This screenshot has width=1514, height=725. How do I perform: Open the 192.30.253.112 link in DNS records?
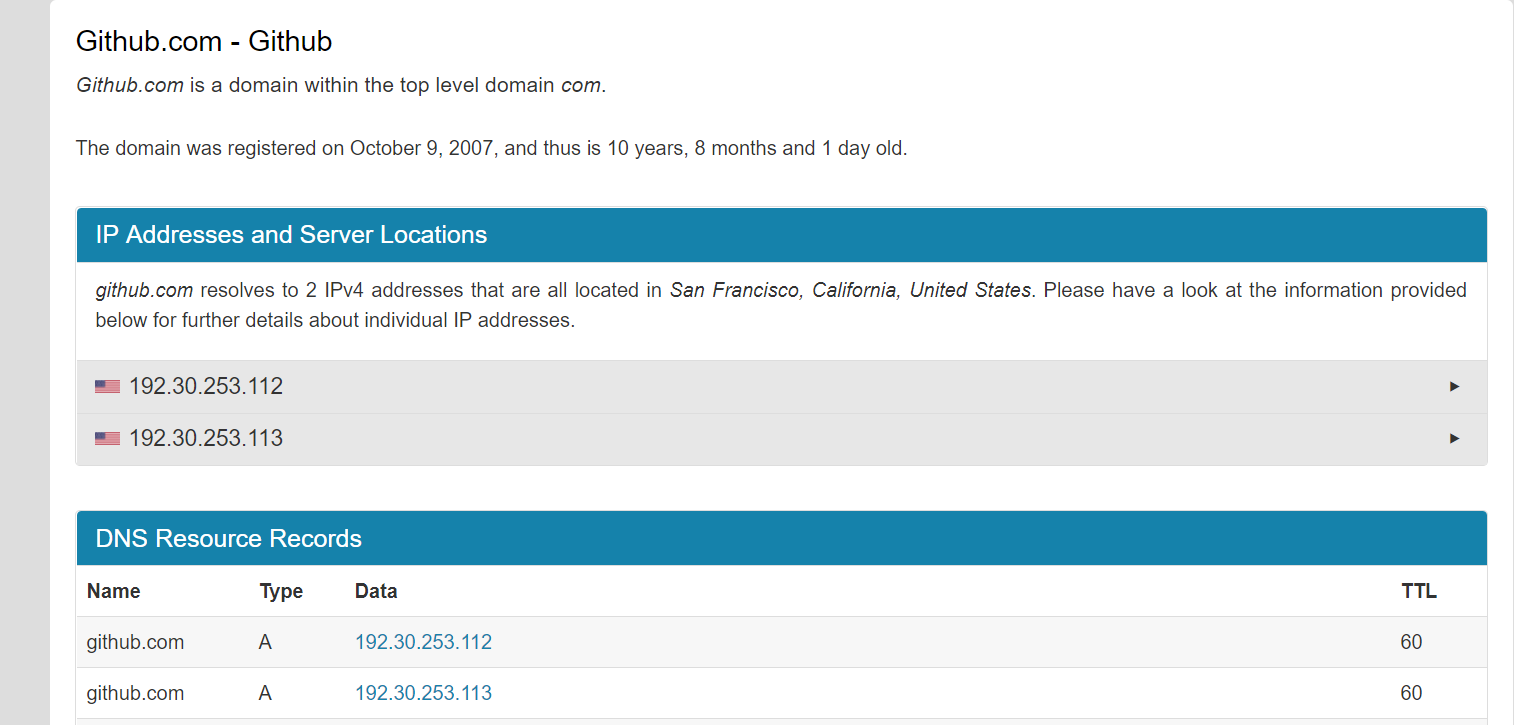423,642
